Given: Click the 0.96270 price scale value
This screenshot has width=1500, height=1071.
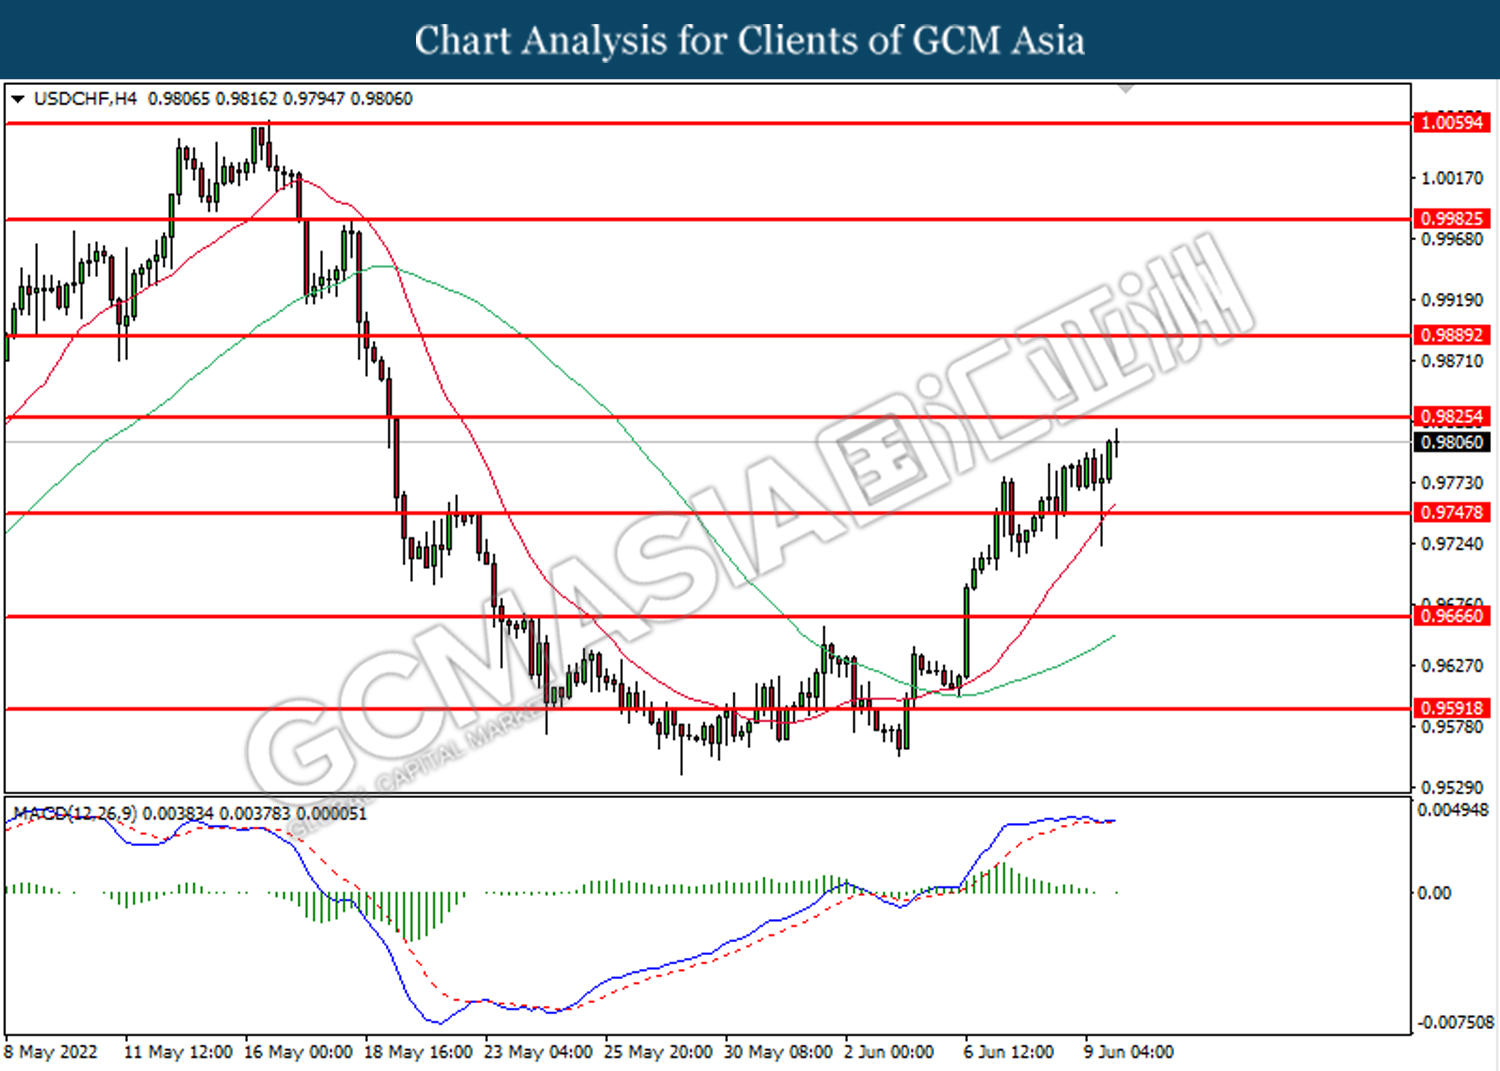Looking at the screenshot, I should (x=1453, y=665).
